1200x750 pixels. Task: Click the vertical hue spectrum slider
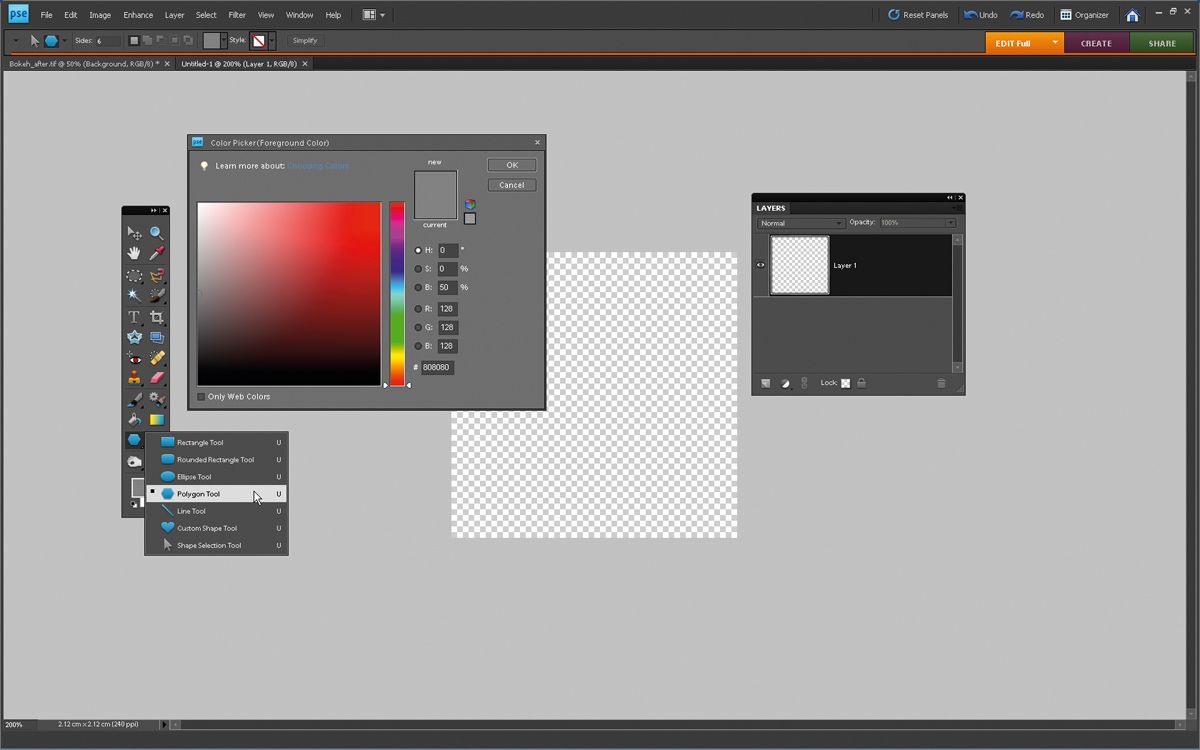pyautogui.click(x=397, y=293)
